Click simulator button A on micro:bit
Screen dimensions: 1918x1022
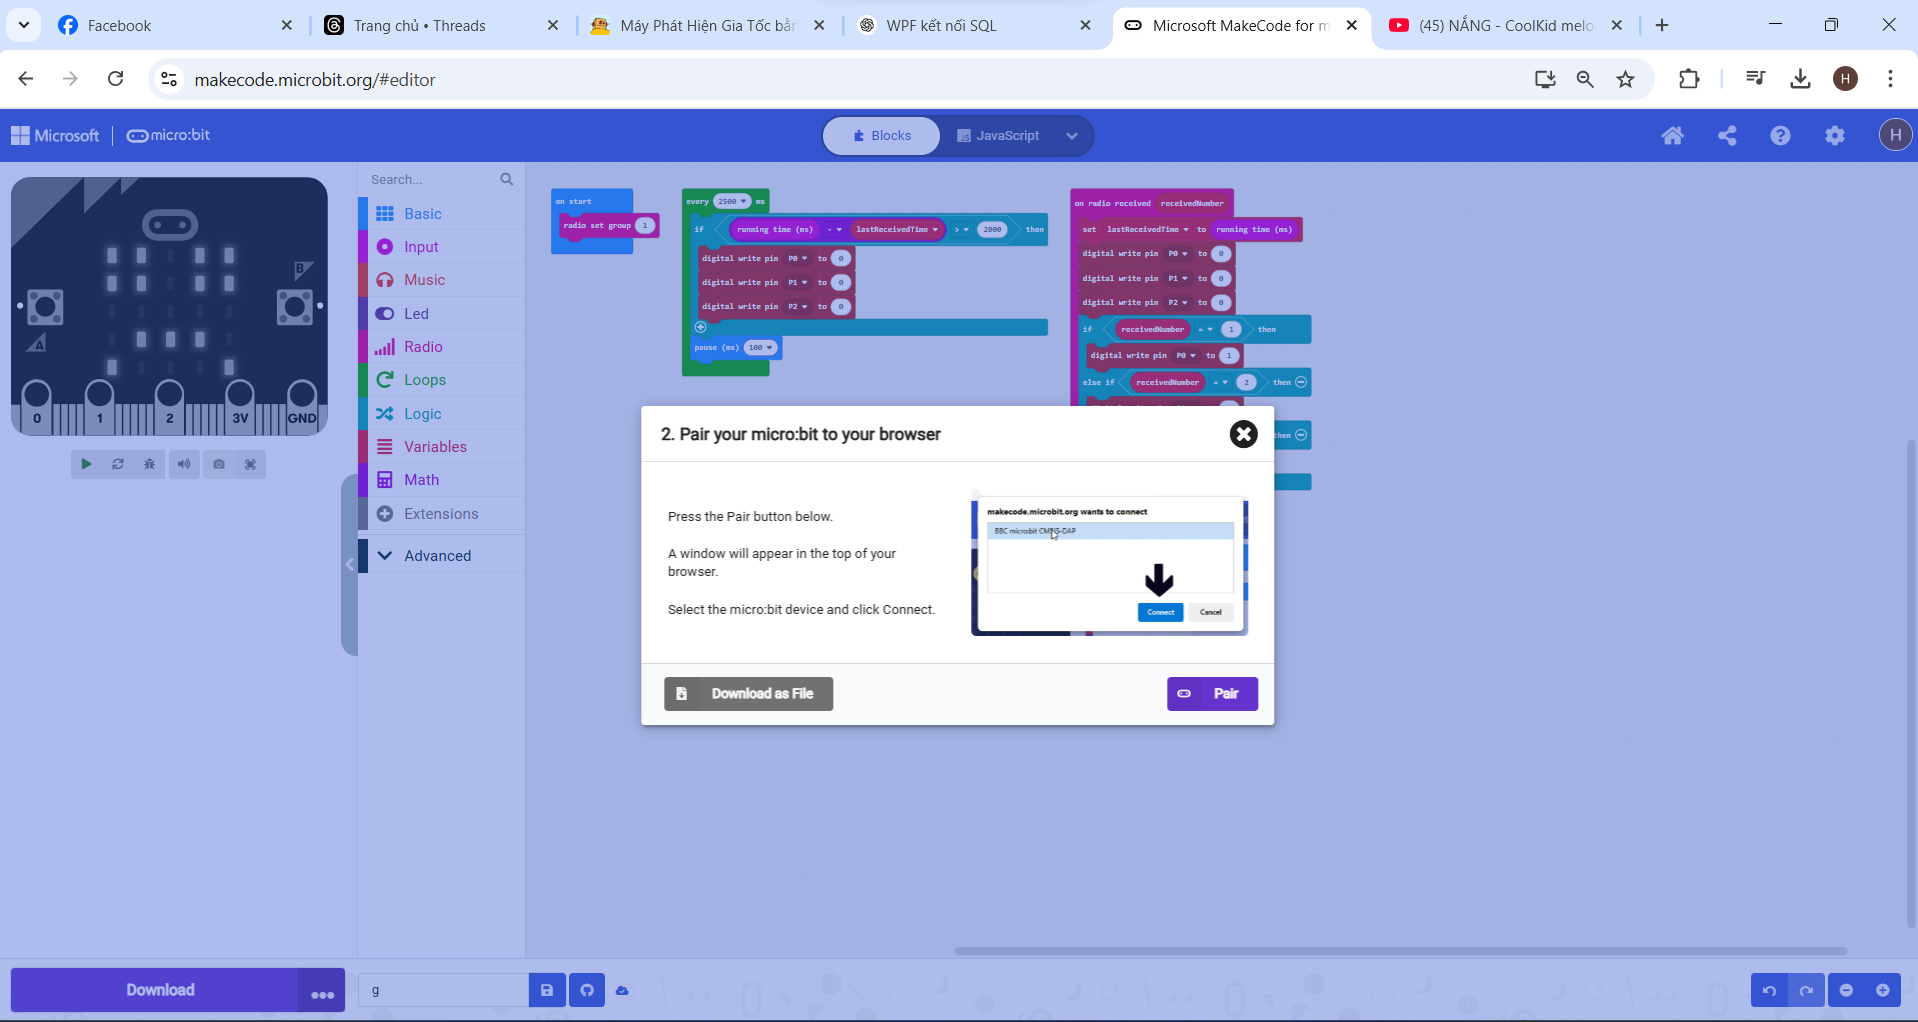(45, 307)
